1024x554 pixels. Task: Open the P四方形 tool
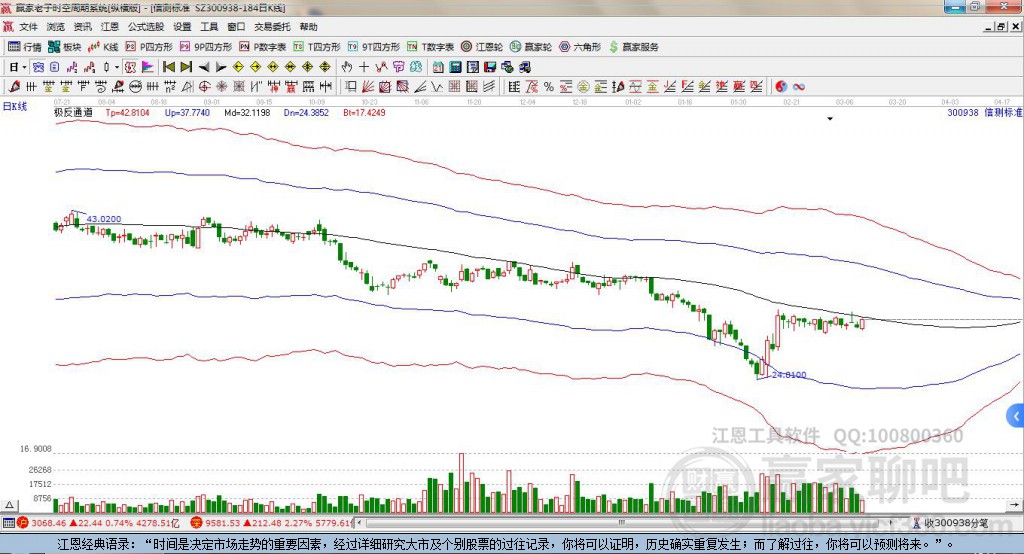[x=150, y=47]
